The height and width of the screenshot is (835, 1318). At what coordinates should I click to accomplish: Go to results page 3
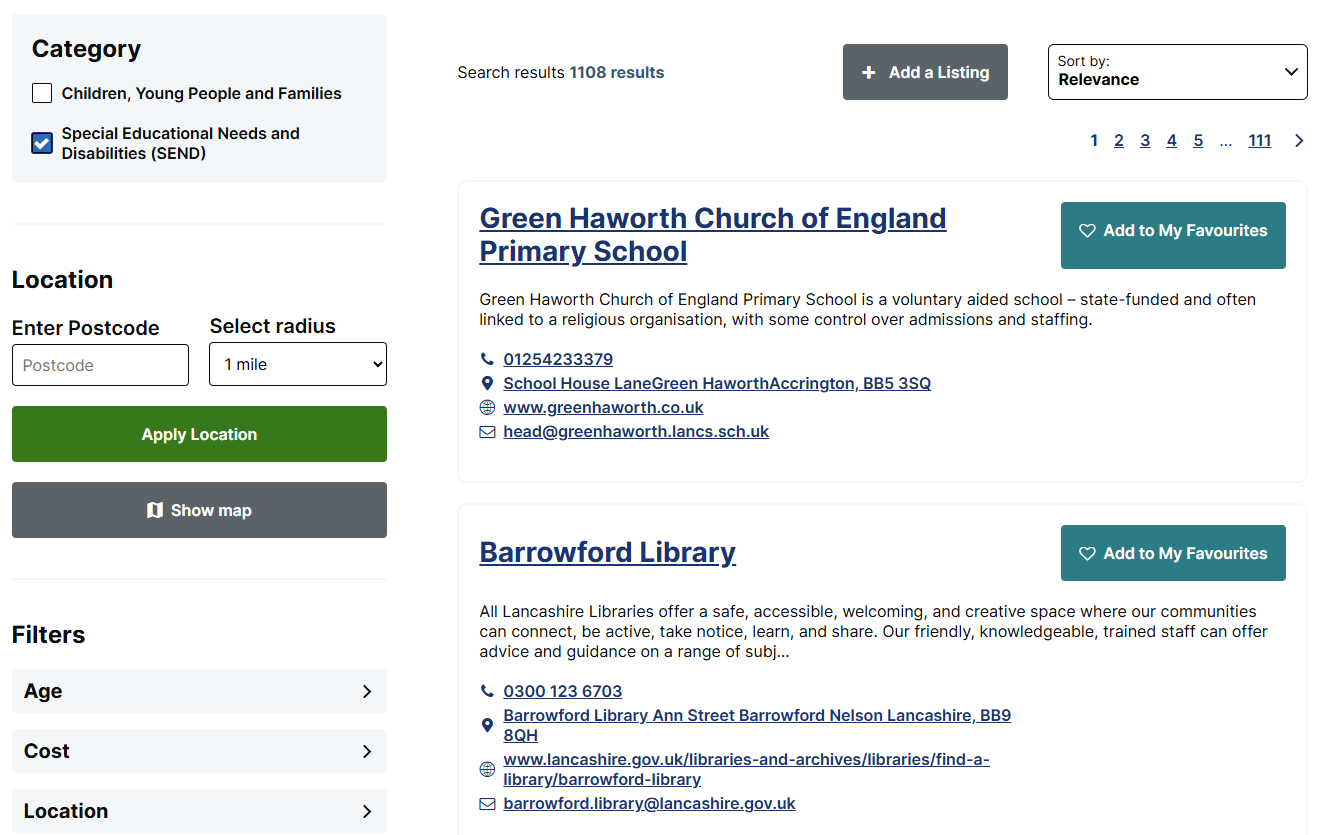[1145, 141]
